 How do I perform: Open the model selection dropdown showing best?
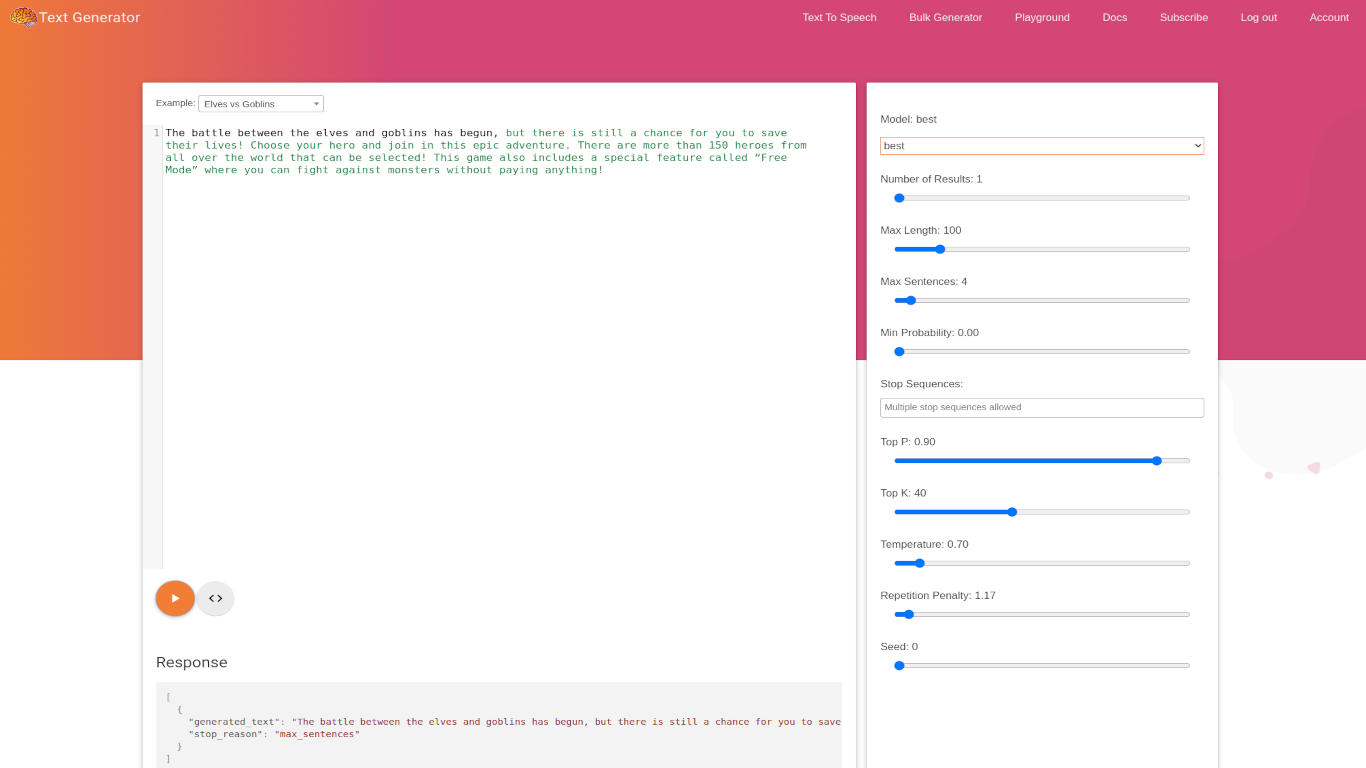(1041, 145)
